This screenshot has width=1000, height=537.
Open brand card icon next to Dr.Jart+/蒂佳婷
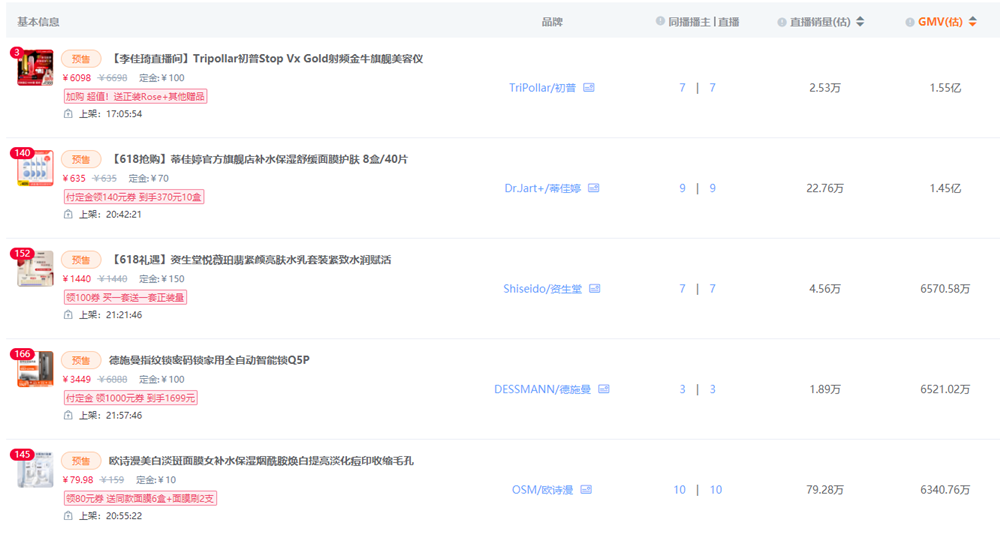(x=594, y=188)
